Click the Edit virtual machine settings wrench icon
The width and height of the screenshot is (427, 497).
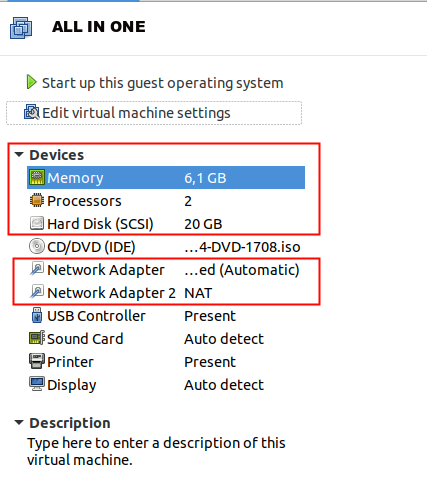[x=32, y=112]
